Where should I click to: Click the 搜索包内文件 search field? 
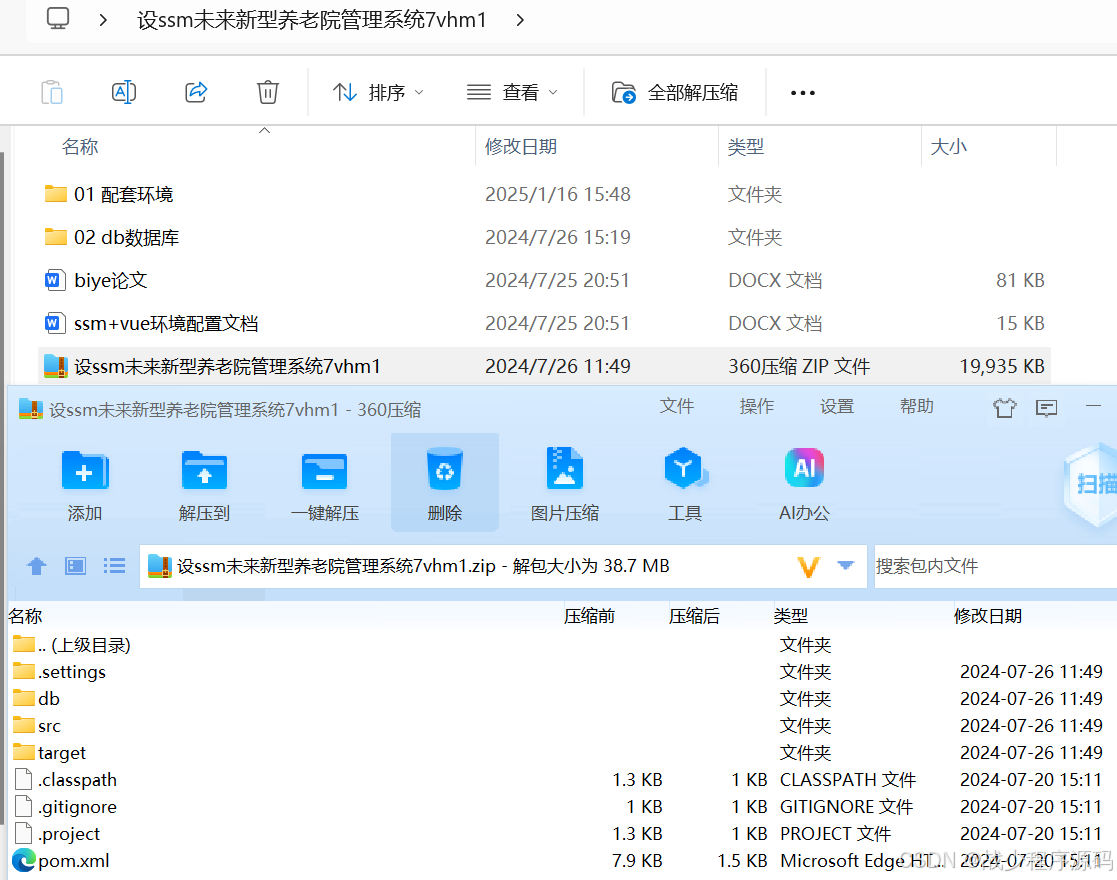coord(995,566)
